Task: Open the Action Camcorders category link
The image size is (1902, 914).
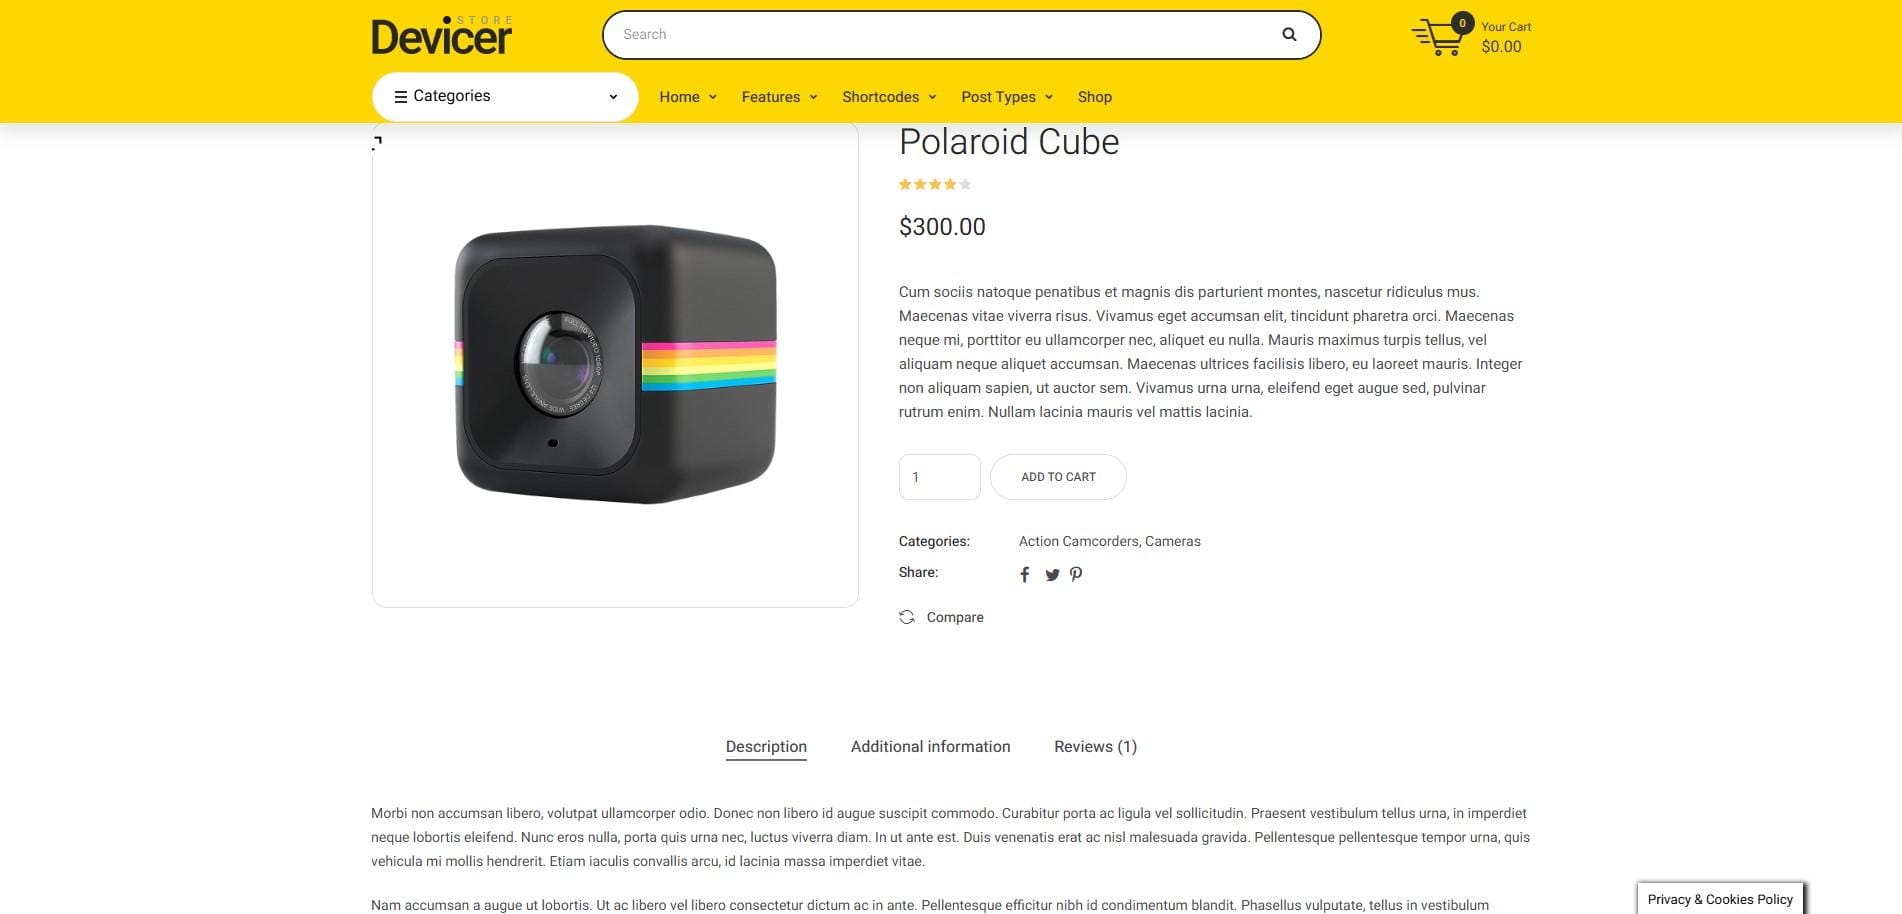Action: coord(1078,541)
